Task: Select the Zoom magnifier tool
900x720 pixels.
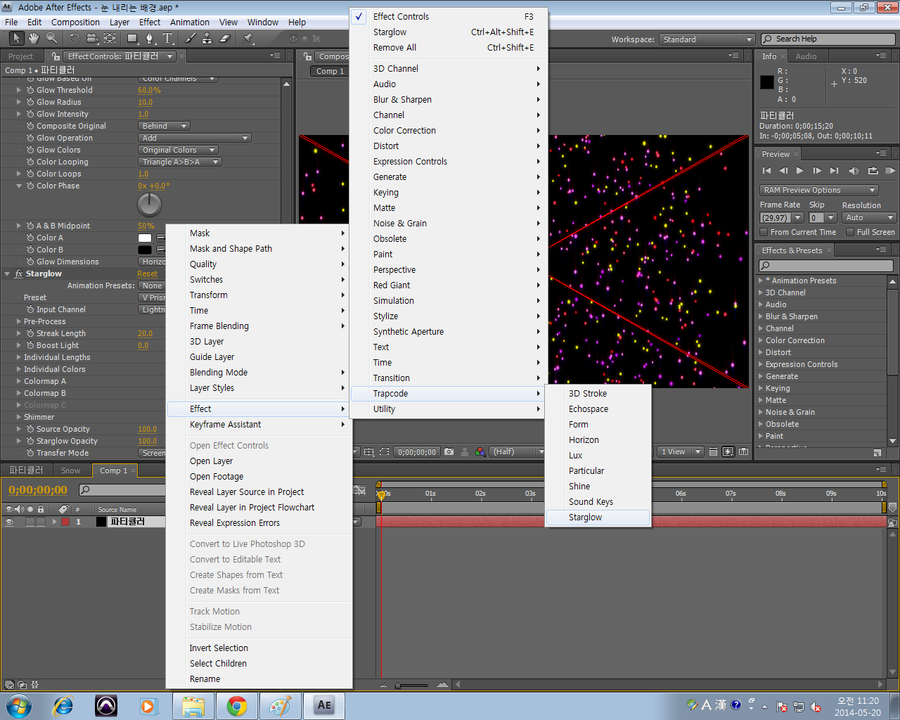Action: point(52,38)
